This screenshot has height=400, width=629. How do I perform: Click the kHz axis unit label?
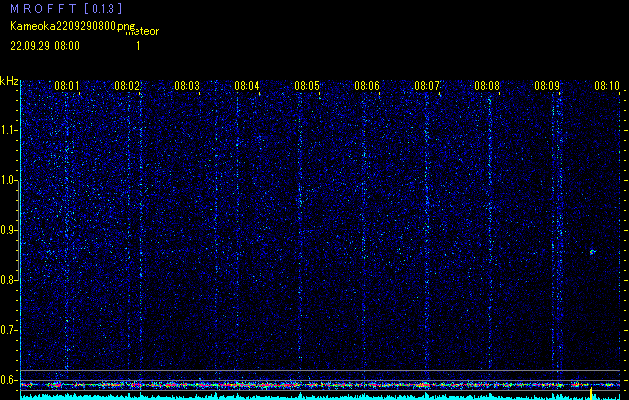coord(9,81)
